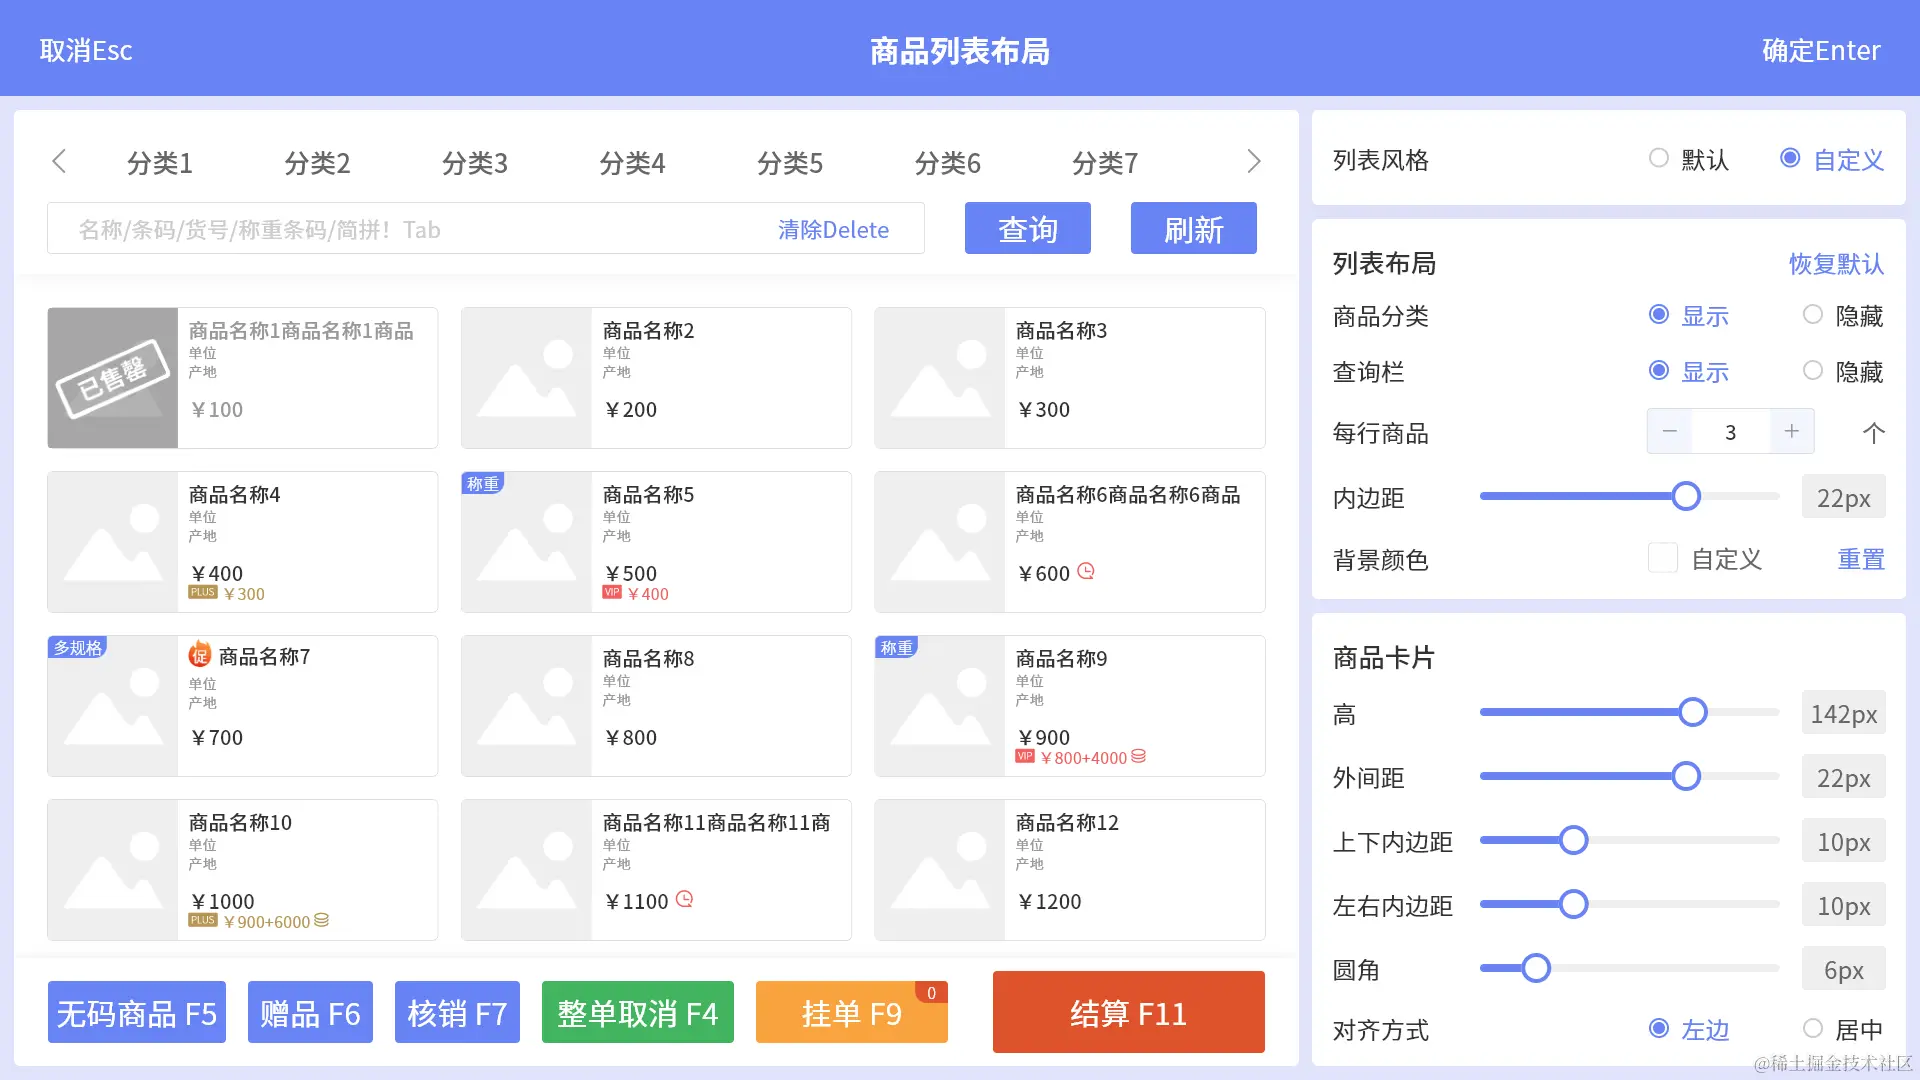Open the 分类6 category tab
This screenshot has width=1920, height=1080.
[x=947, y=163]
